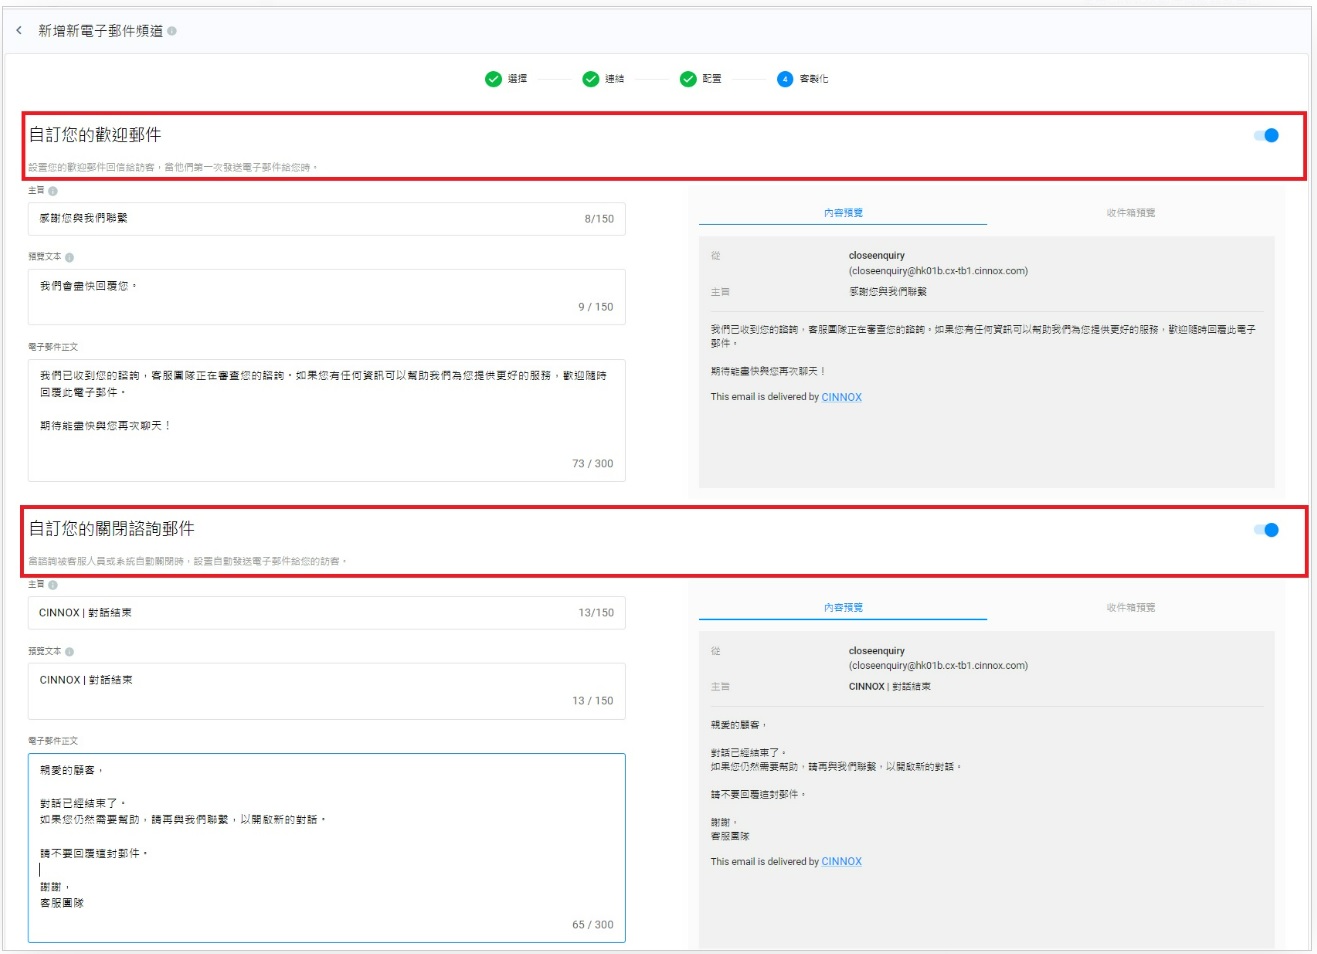Turn off the 自訂您的歡迎郵件 switch
The image size is (1317, 954).
click(1266, 135)
